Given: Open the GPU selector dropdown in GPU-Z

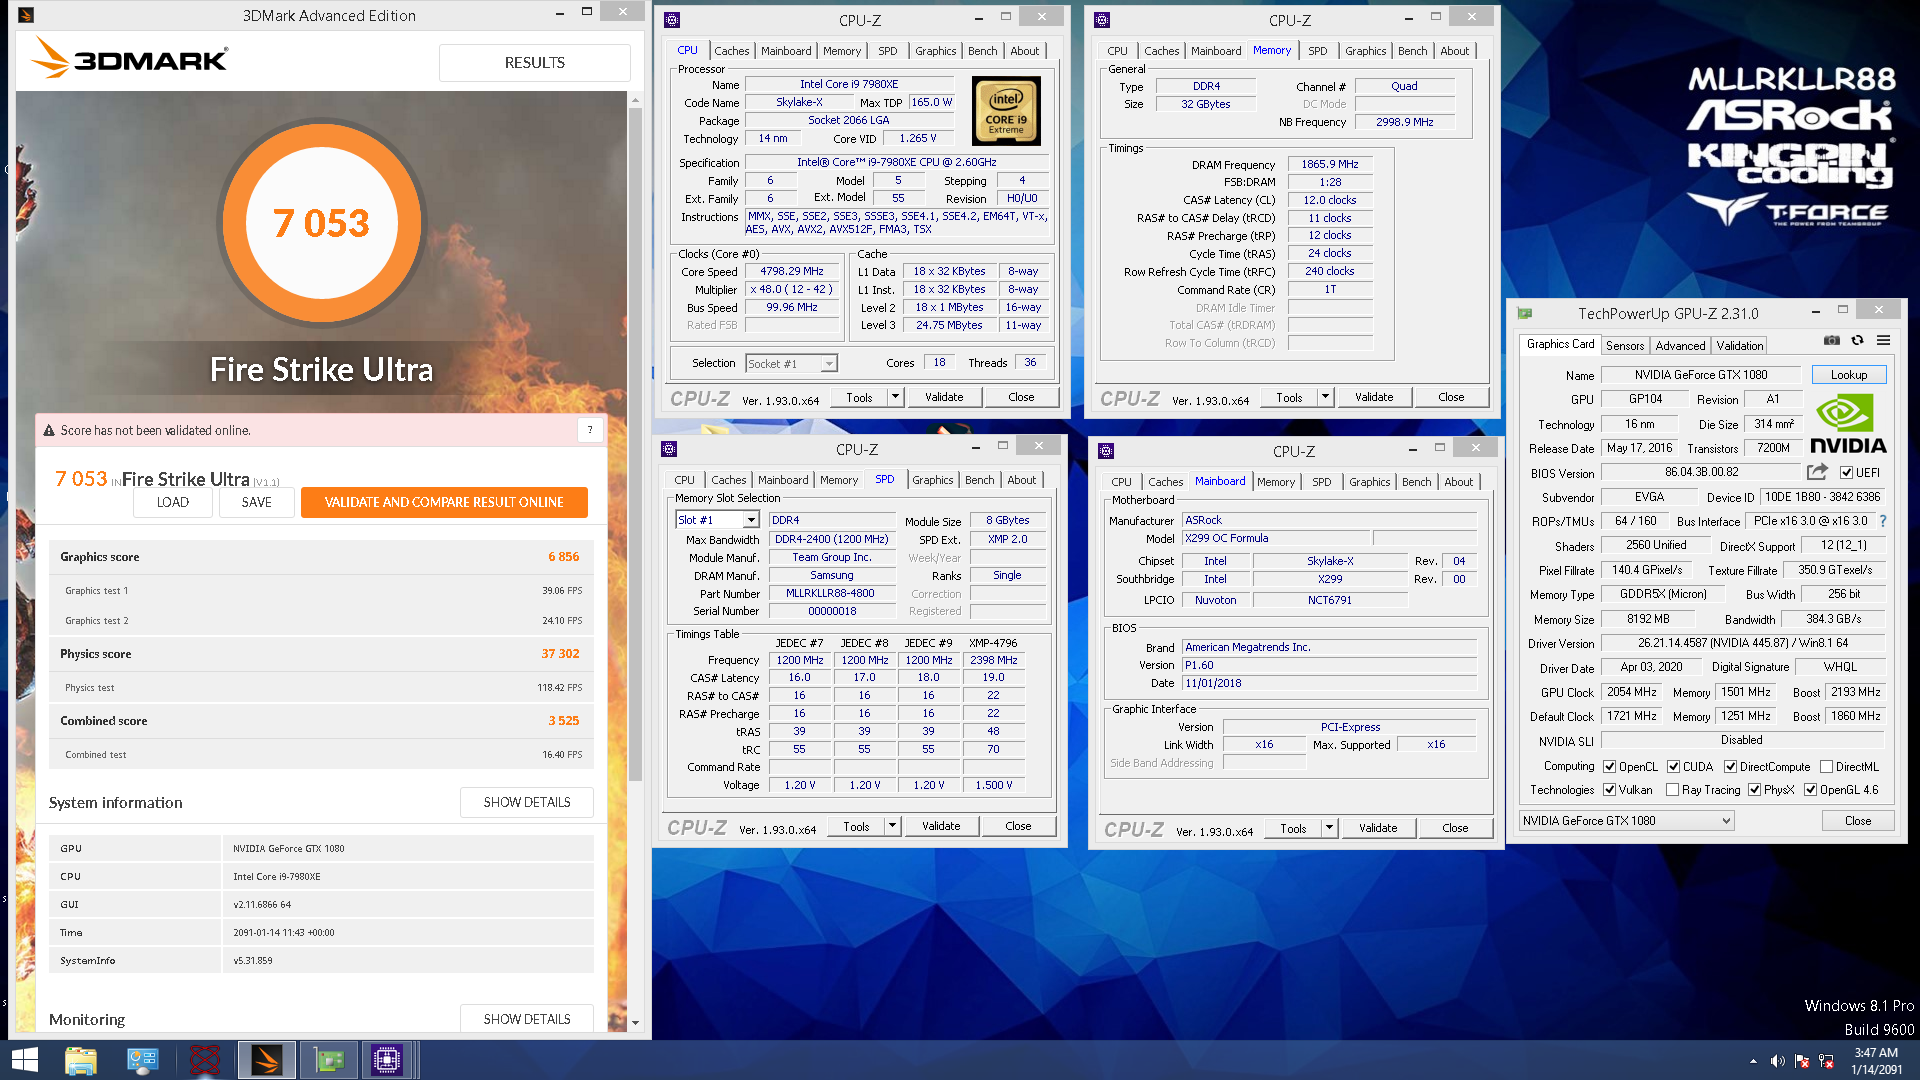Looking at the screenshot, I should 1626,821.
